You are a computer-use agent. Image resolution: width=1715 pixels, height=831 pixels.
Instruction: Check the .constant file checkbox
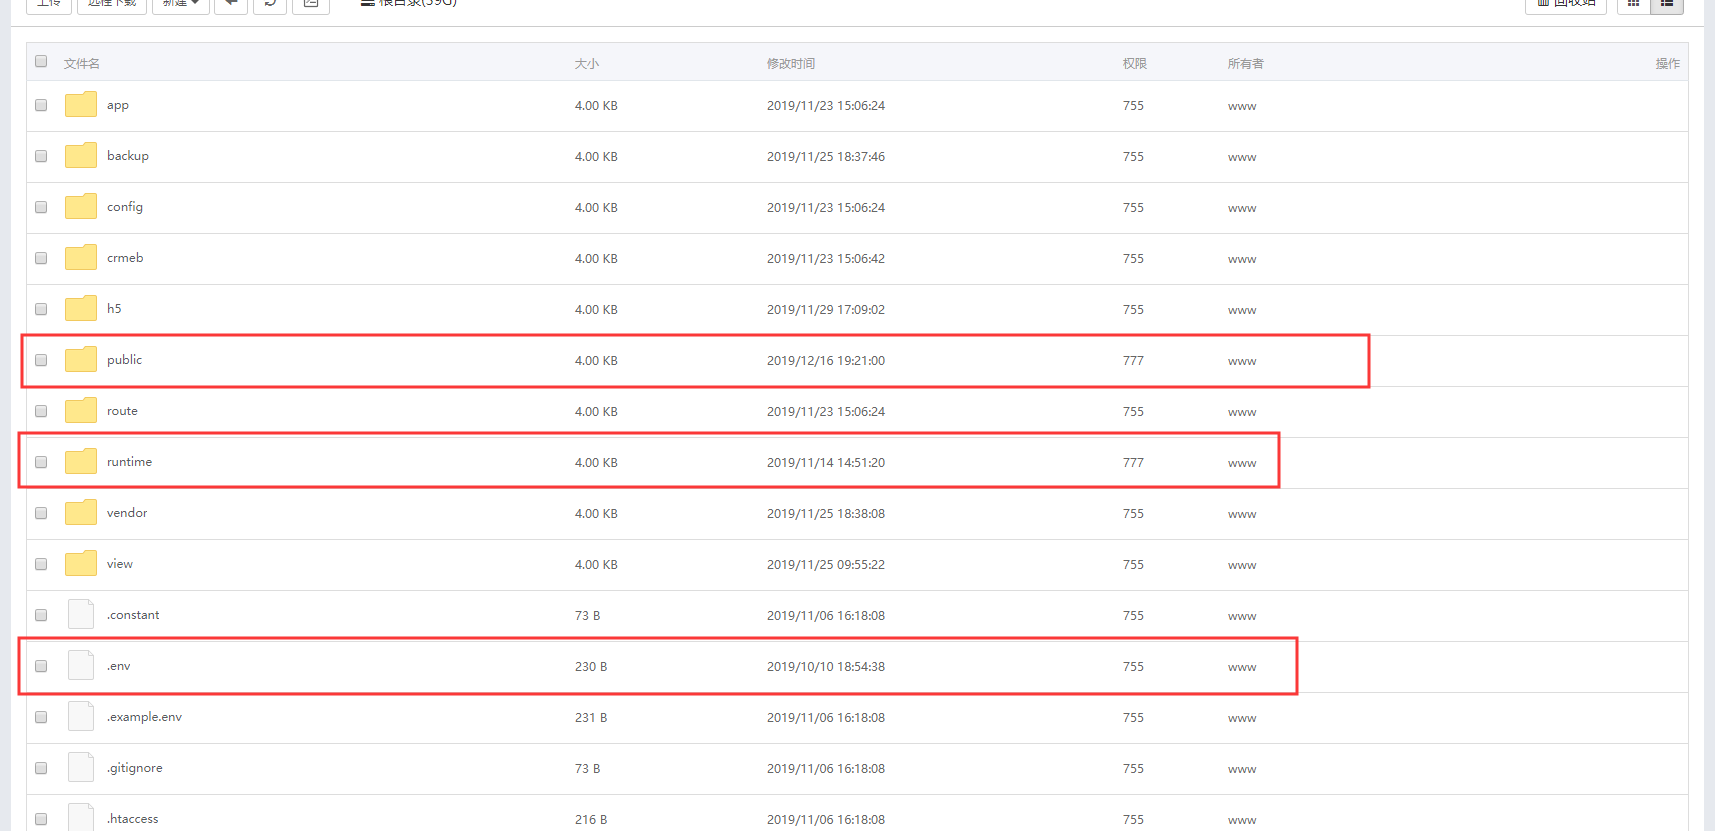pos(41,615)
